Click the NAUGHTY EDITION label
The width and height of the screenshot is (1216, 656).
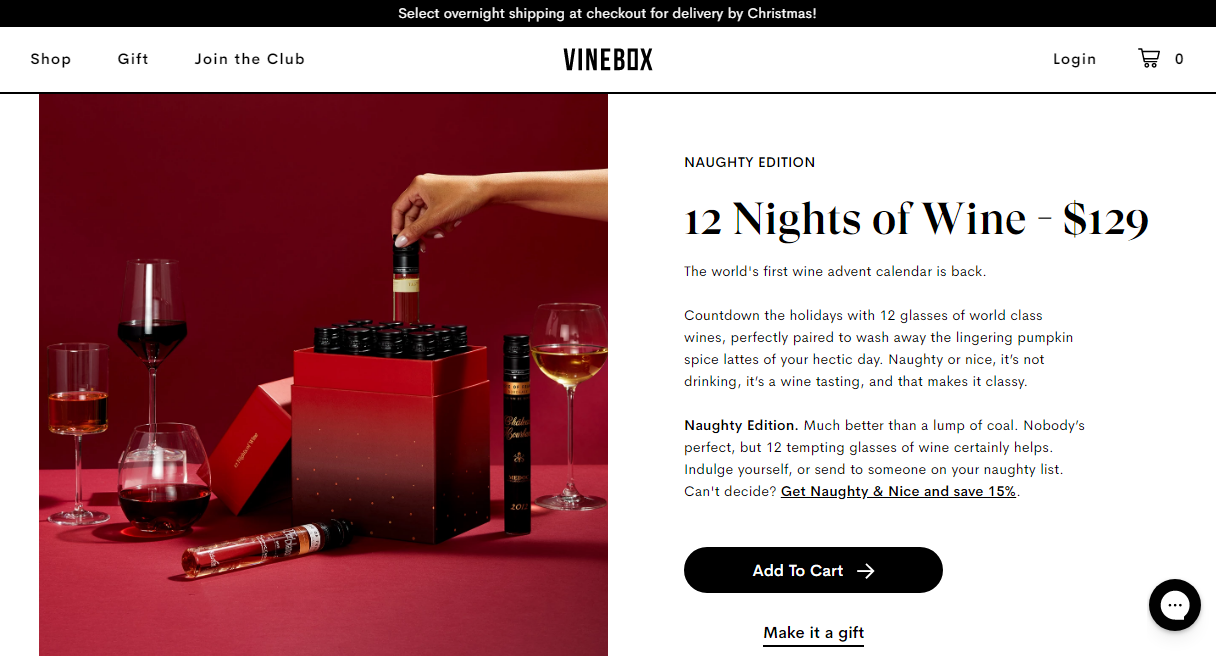point(750,162)
